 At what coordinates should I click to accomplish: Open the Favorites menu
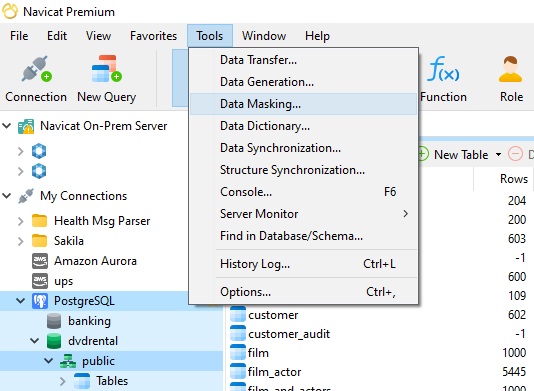coord(154,36)
